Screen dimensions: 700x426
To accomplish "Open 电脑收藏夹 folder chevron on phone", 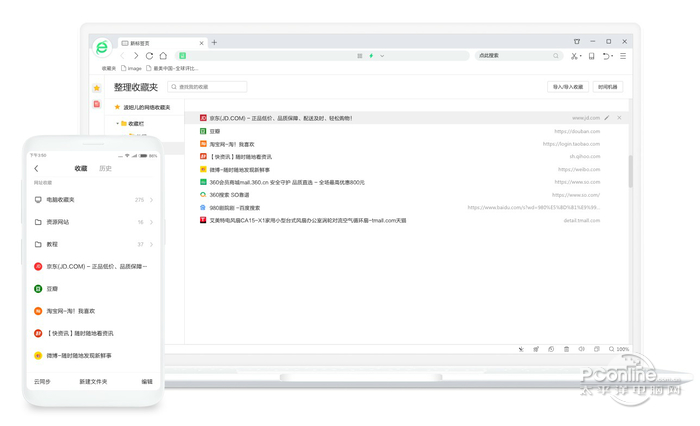I will point(152,200).
